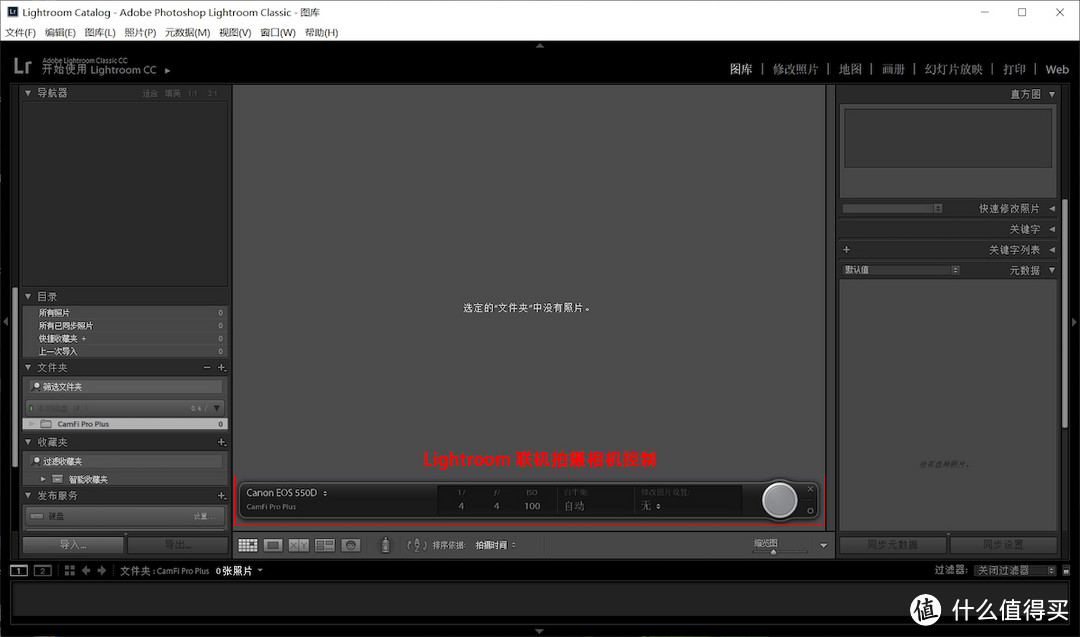Viewport: 1080px width, 637px height.
Task: Switch to the Web module
Action: point(1057,69)
